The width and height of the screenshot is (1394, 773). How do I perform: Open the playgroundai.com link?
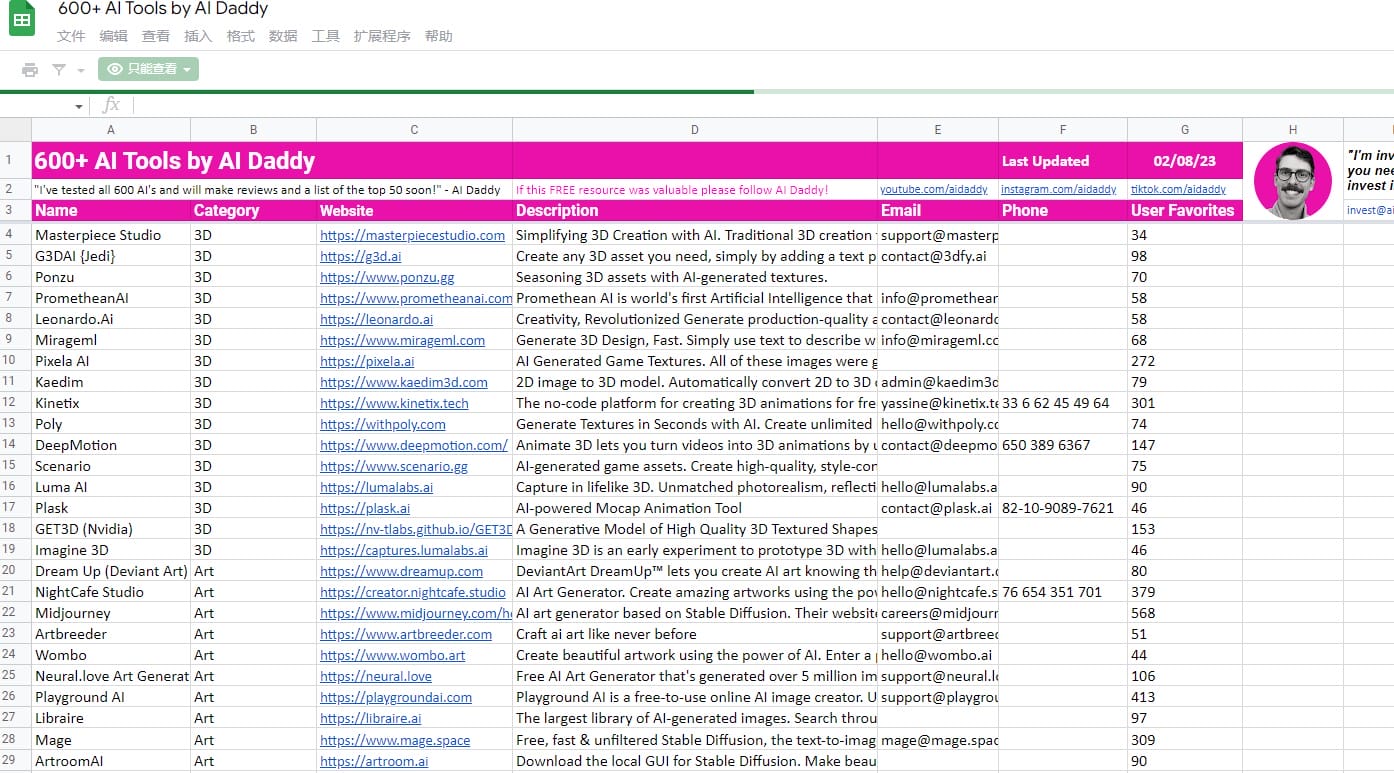click(396, 697)
